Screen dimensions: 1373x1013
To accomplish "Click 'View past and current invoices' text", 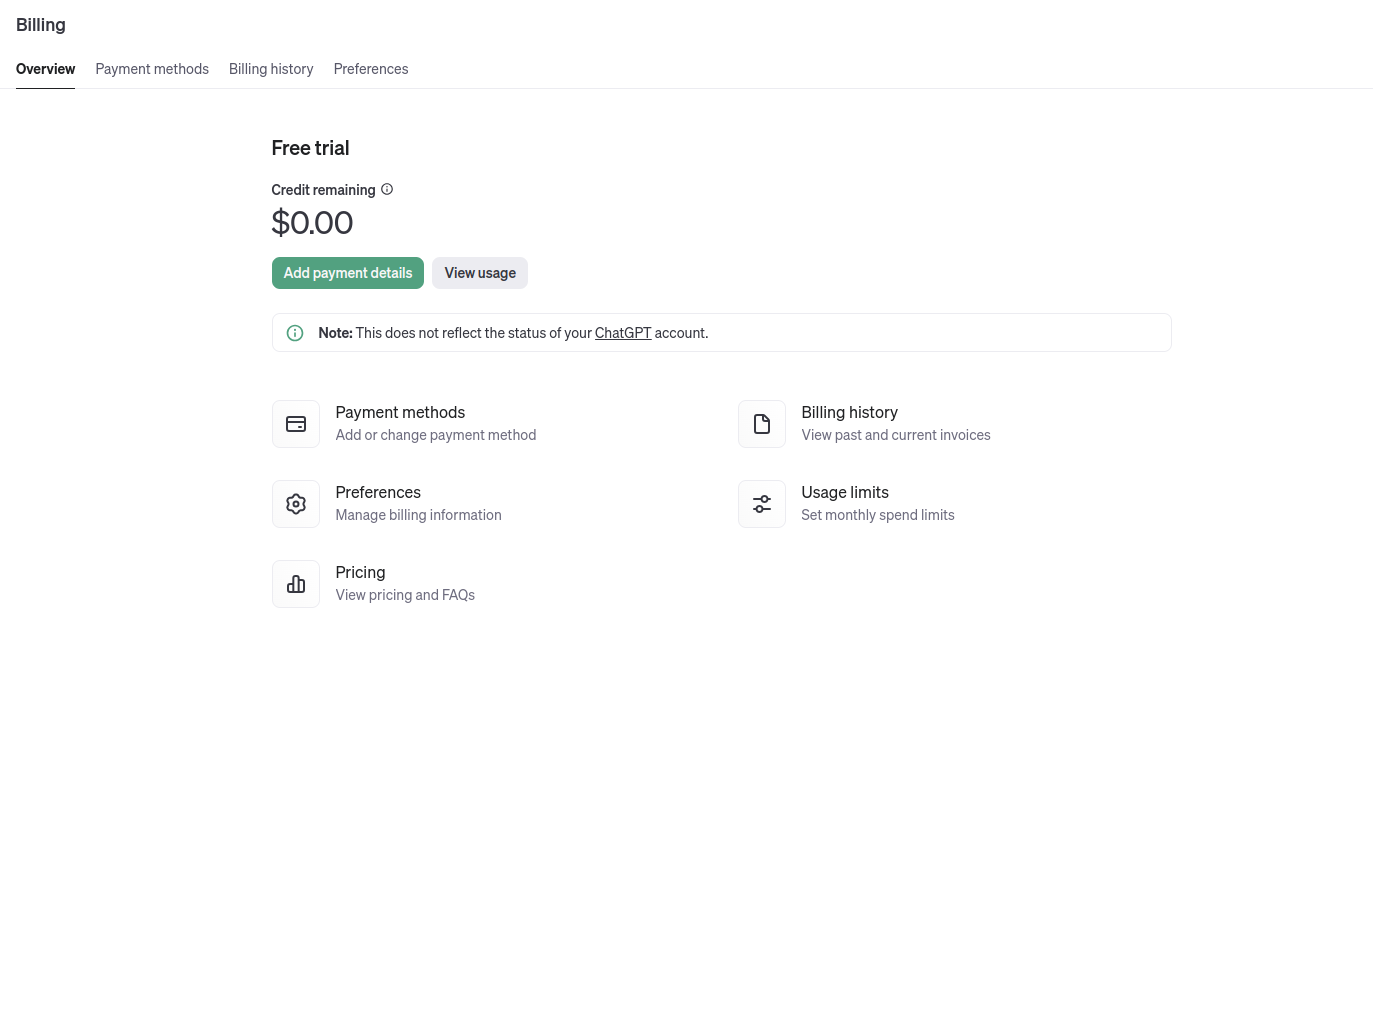I will tap(896, 435).
